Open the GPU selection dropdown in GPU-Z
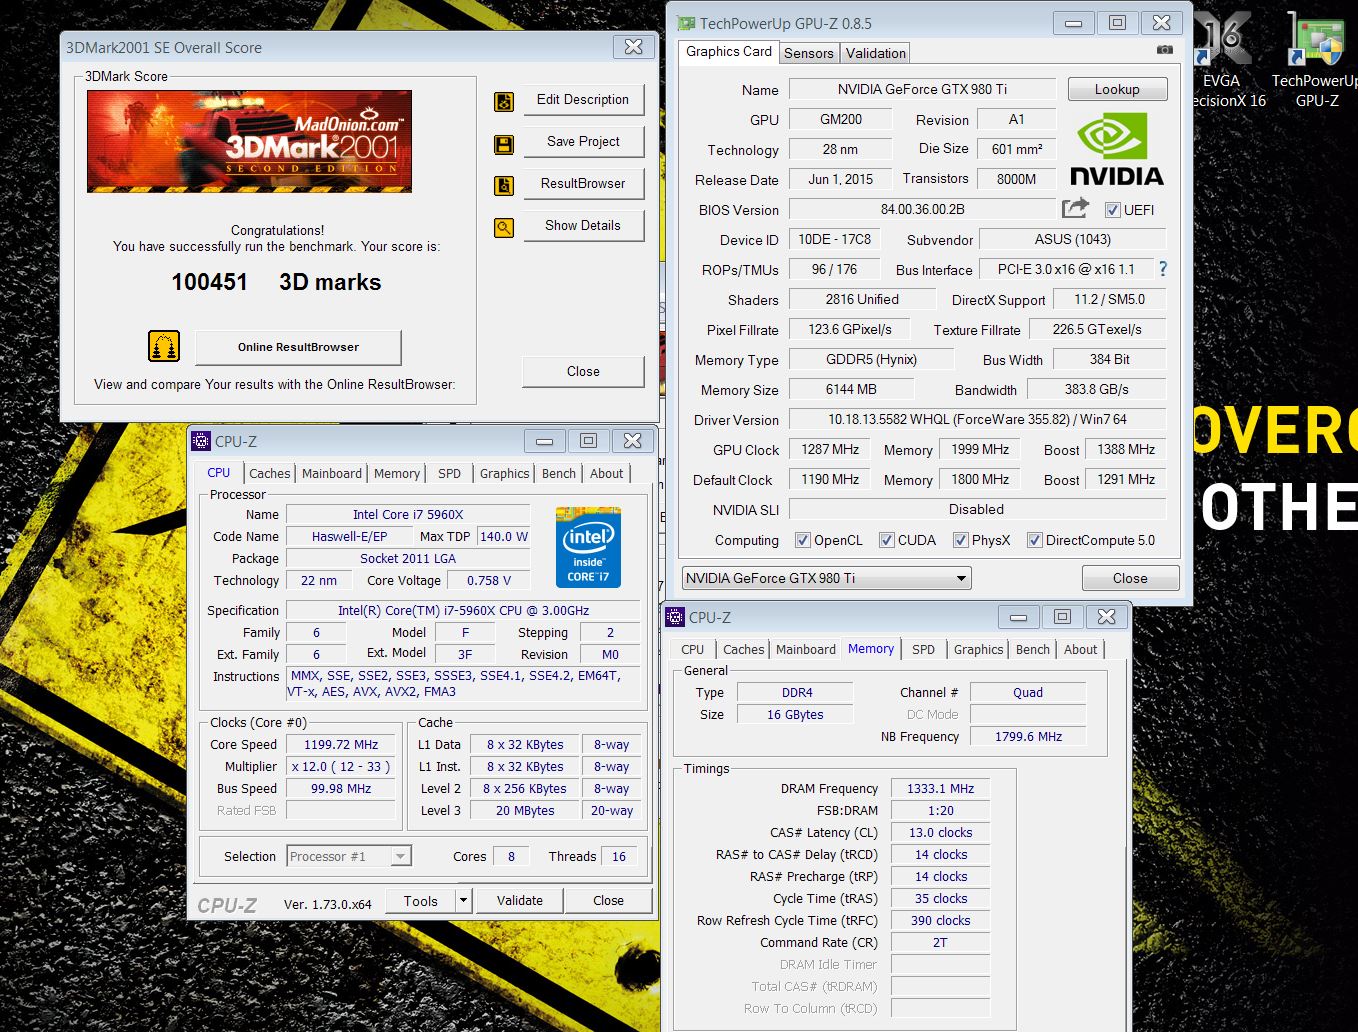Screen dimensions: 1358x1032 (826, 578)
